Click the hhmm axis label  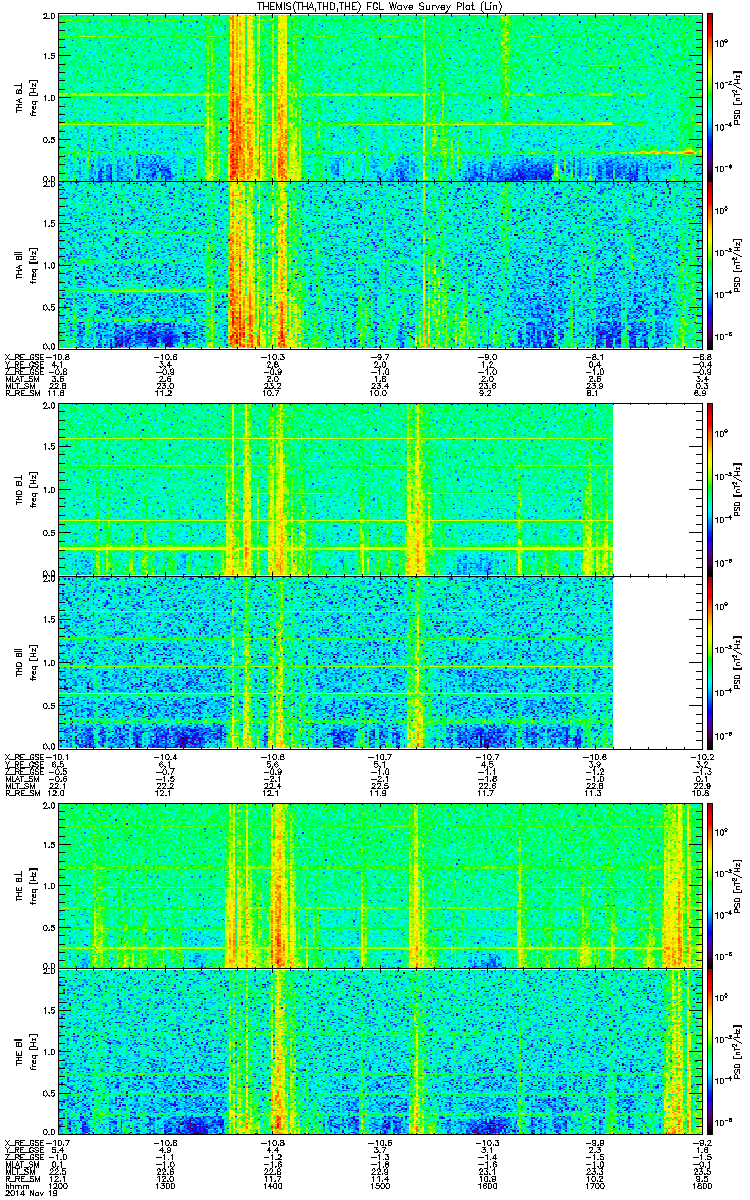pos(15,1187)
